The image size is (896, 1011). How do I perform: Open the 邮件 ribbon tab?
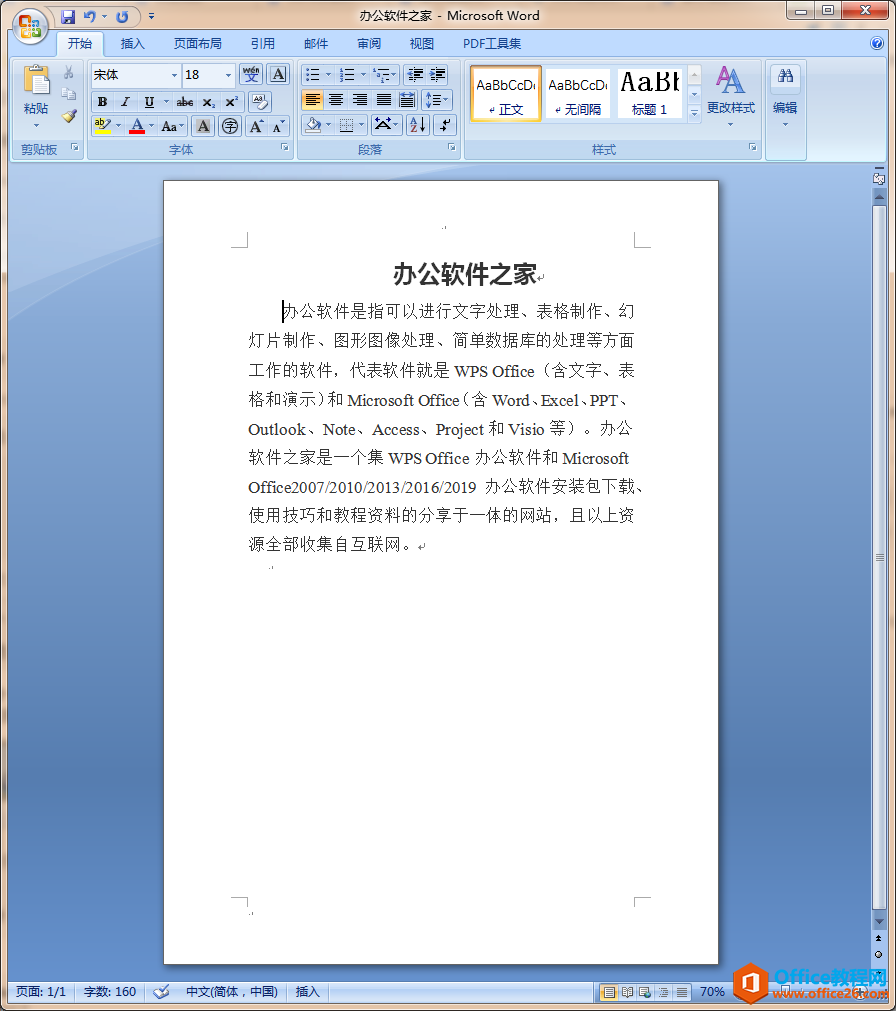[x=316, y=44]
